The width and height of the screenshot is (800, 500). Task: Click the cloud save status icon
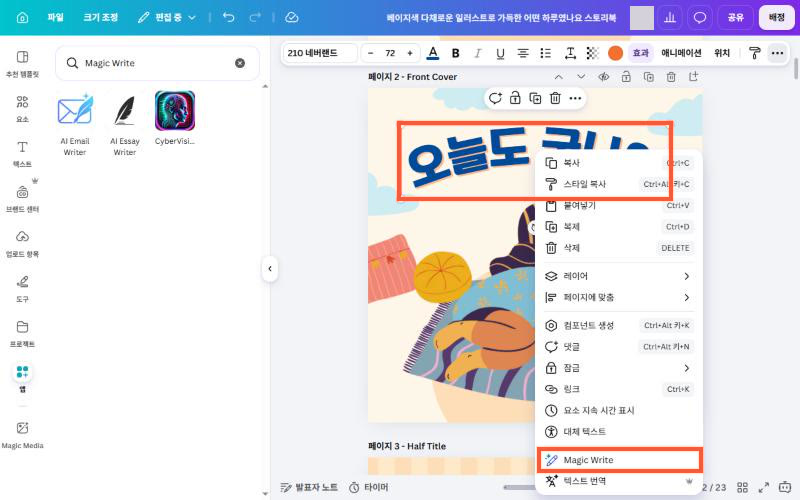pyautogui.click(x=291, y=18)
